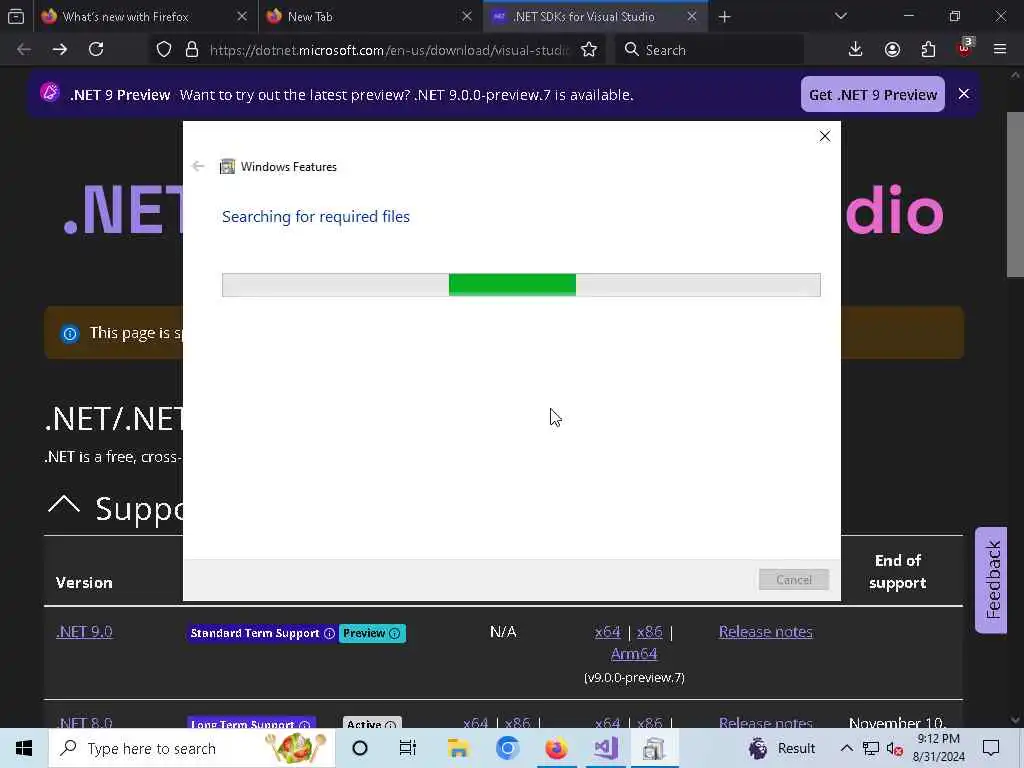This screenshot has height=768, width=1024.
Task: Click the info icon on page notice
Action: pos(69,334)
